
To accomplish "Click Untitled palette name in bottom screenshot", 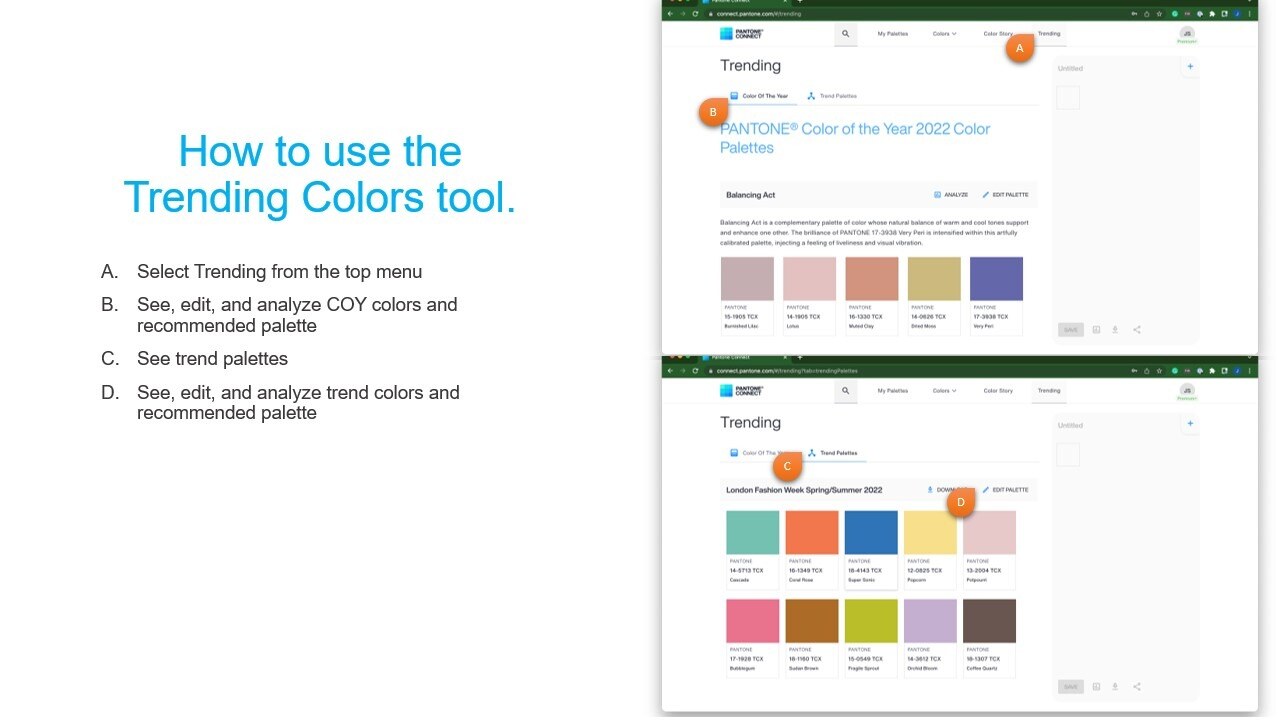I will [x=1070, y=425].
